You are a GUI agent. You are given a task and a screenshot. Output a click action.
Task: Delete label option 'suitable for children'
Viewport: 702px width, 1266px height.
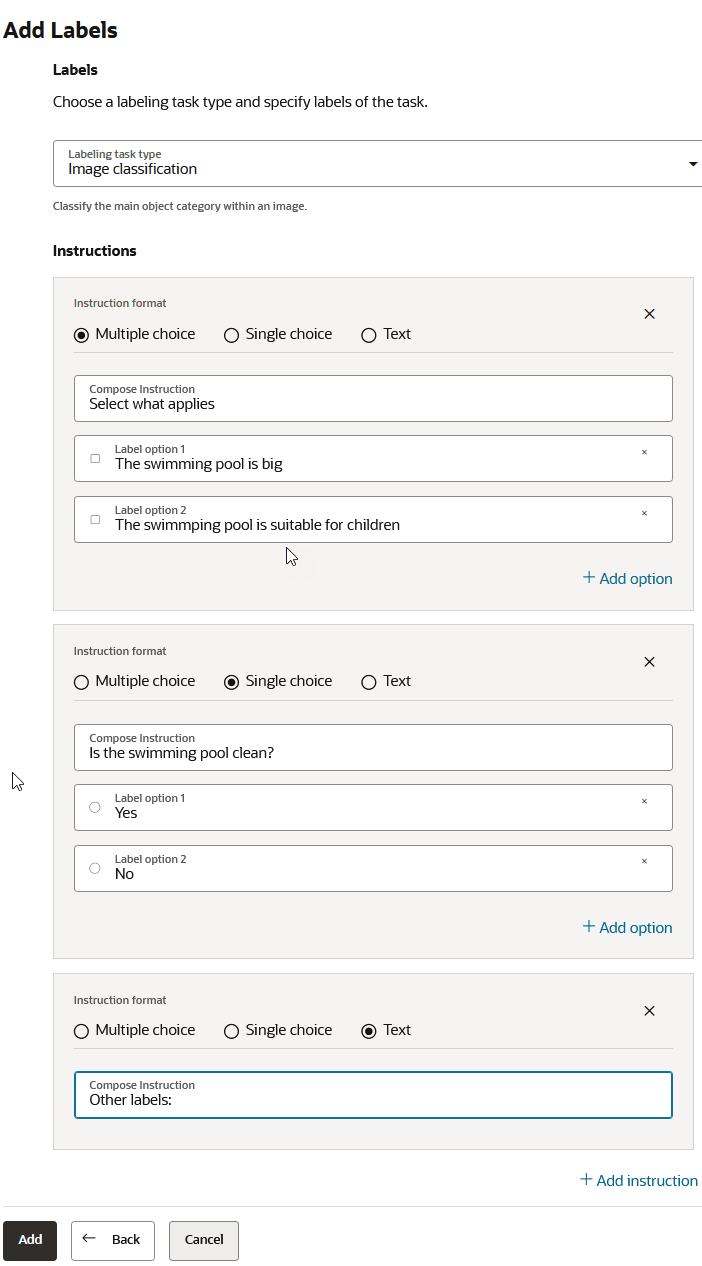tap(644, 513)
